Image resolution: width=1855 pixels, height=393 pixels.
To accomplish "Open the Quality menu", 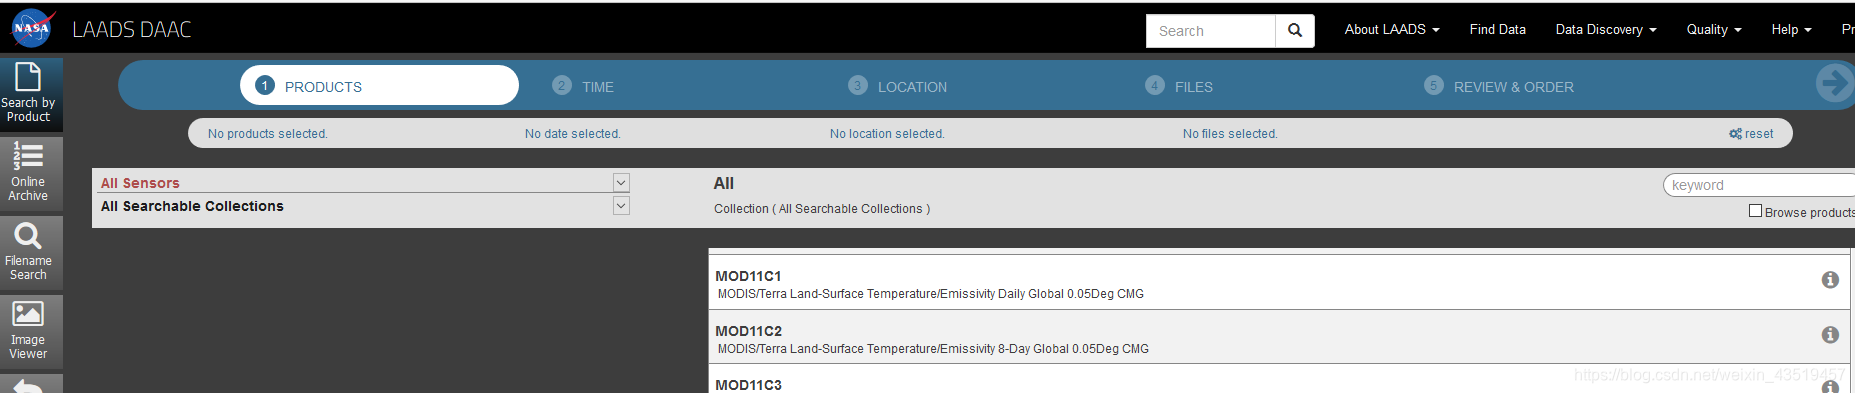I will point(1714,30).
